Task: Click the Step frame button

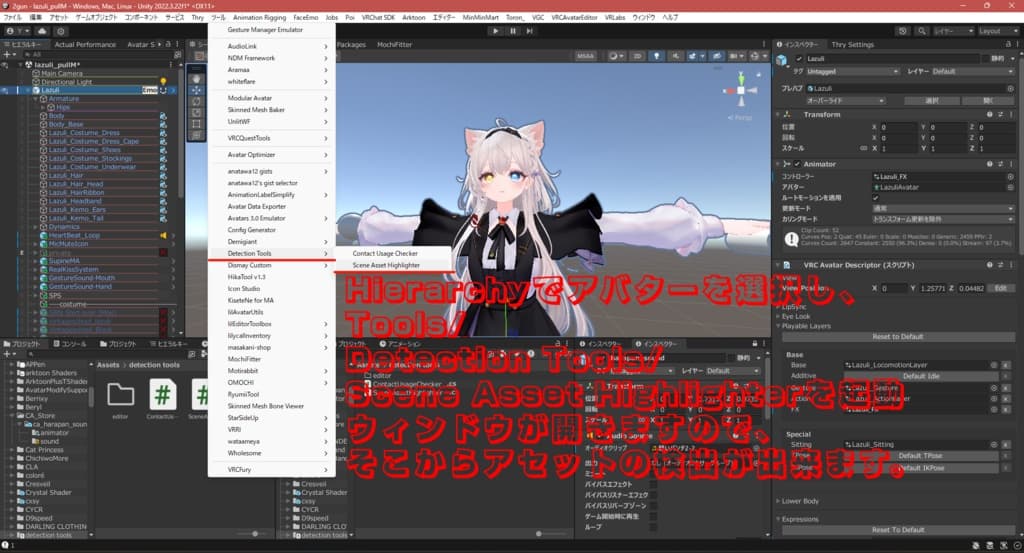Action: (x=530, y=31)
